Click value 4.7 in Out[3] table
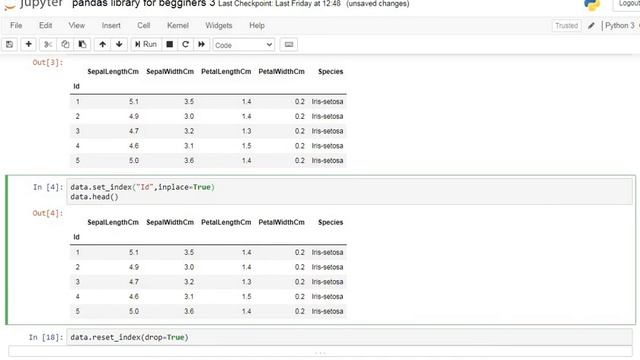This screenshot has height=360, width=640. (x=134, y=131)
